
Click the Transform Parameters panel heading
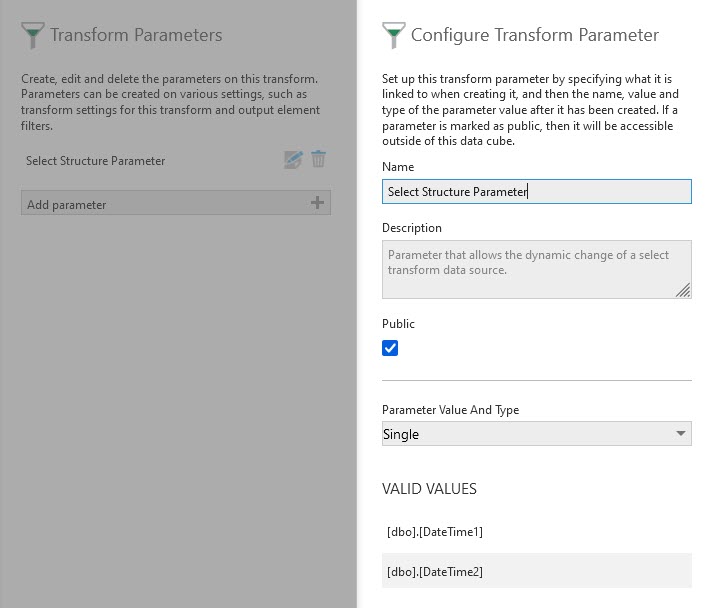point(136,36)
